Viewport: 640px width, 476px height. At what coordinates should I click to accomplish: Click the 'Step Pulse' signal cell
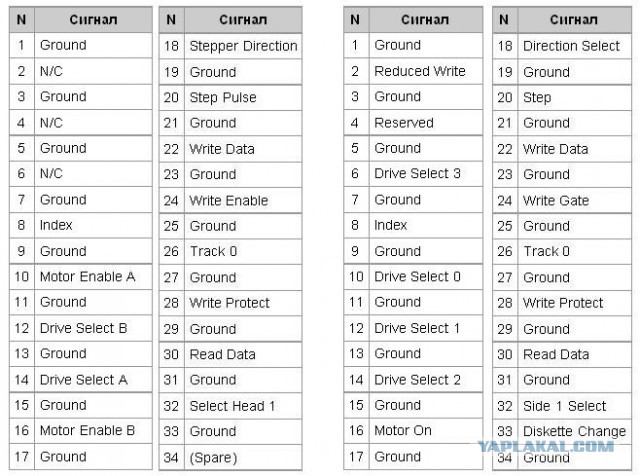[x=223, y=98]
